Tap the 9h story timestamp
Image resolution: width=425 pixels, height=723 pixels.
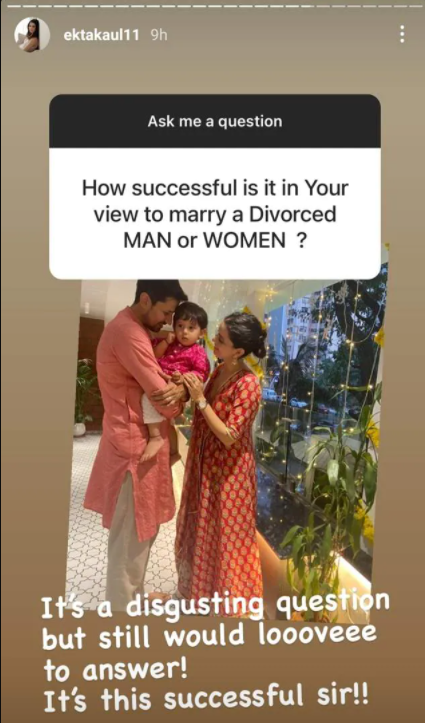coord(159,36)
